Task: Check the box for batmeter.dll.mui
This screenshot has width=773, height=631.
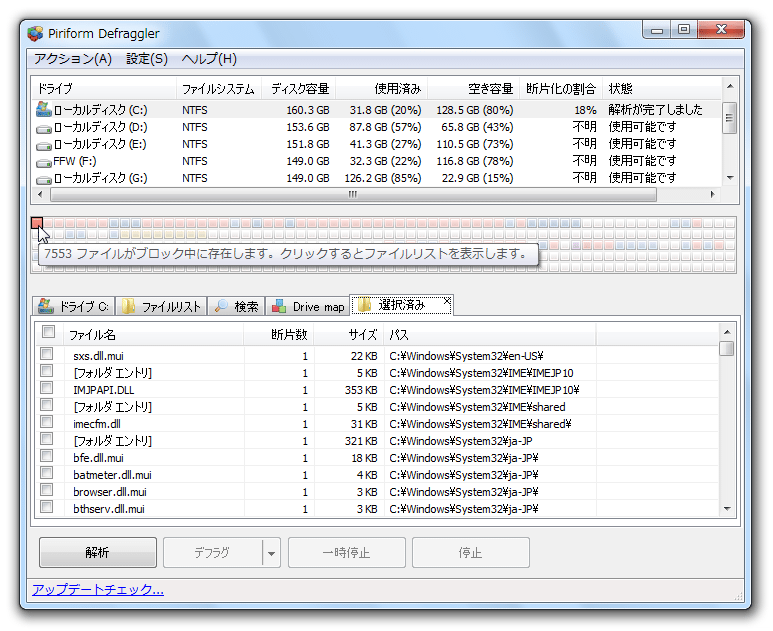Action: click(47, 473)
